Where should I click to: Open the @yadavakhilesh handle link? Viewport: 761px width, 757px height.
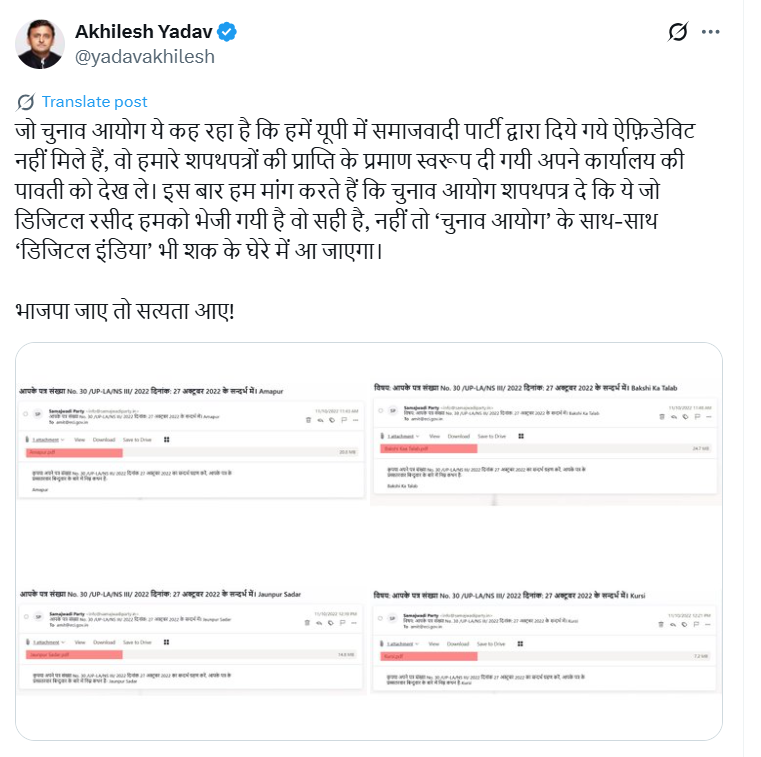coord(145,57)
